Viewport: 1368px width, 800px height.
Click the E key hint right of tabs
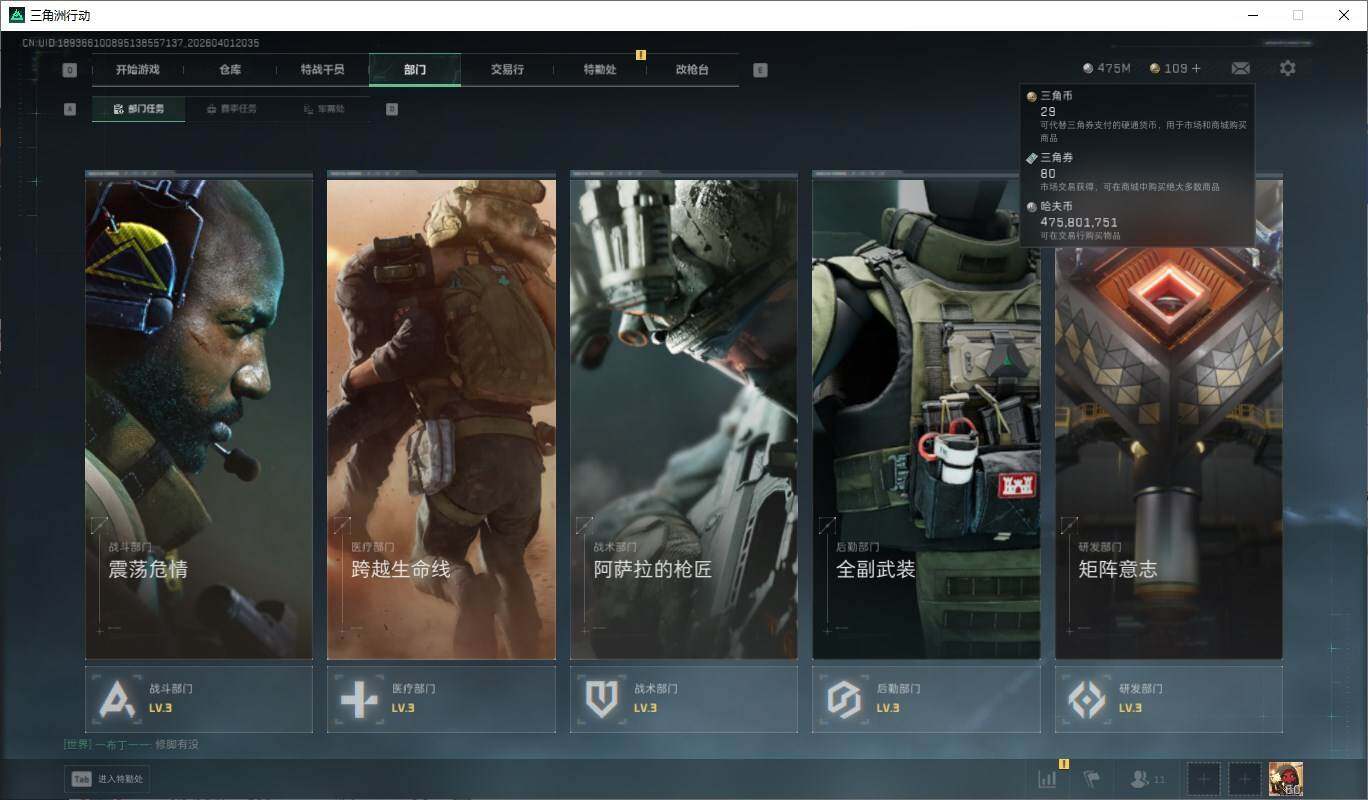click(x=760, y=70)
